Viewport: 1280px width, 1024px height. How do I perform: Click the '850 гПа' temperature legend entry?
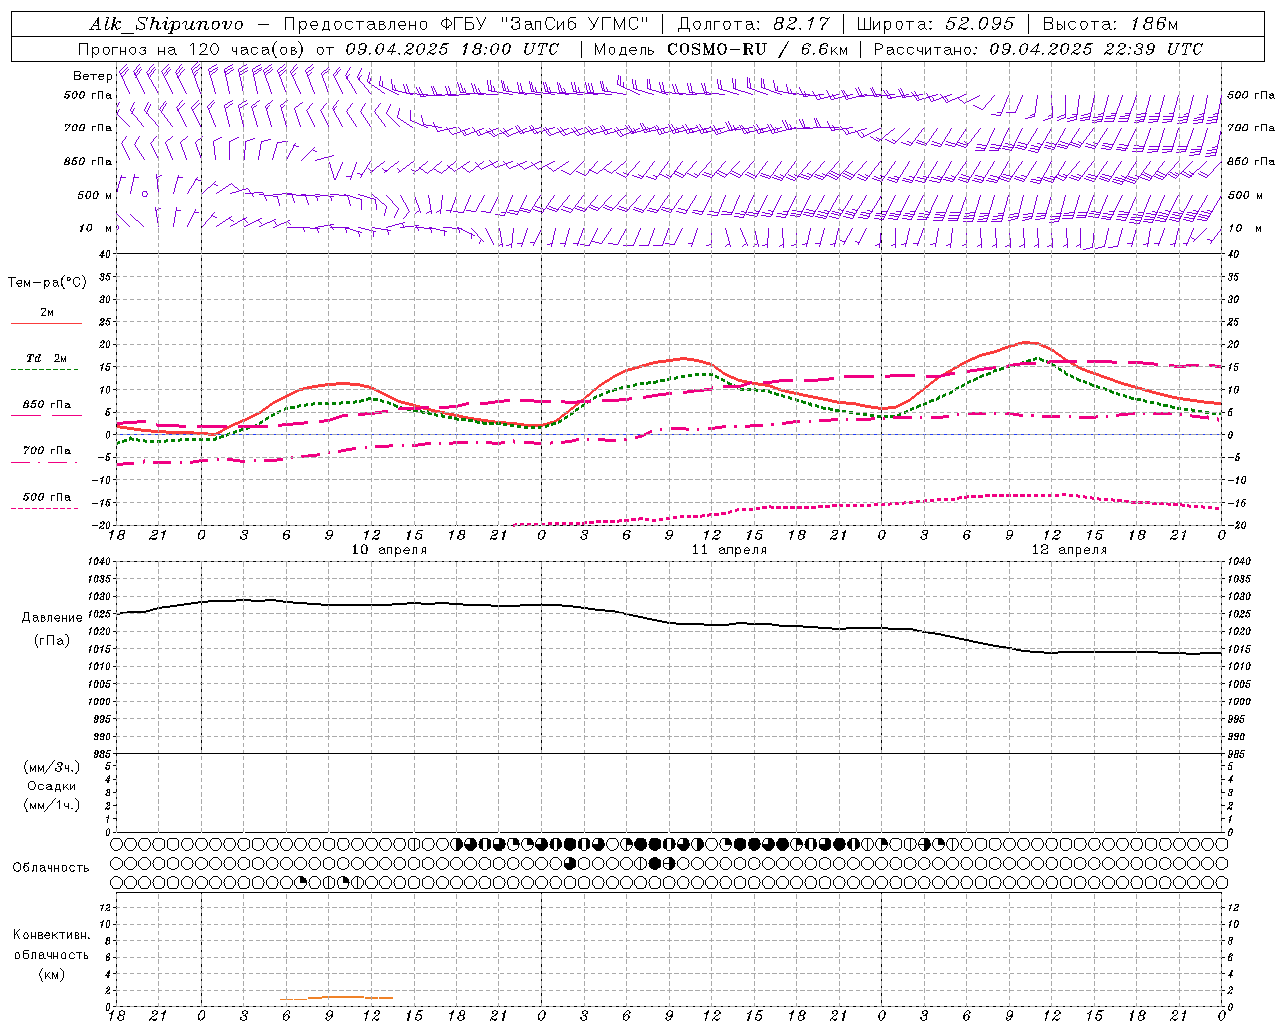47,405
